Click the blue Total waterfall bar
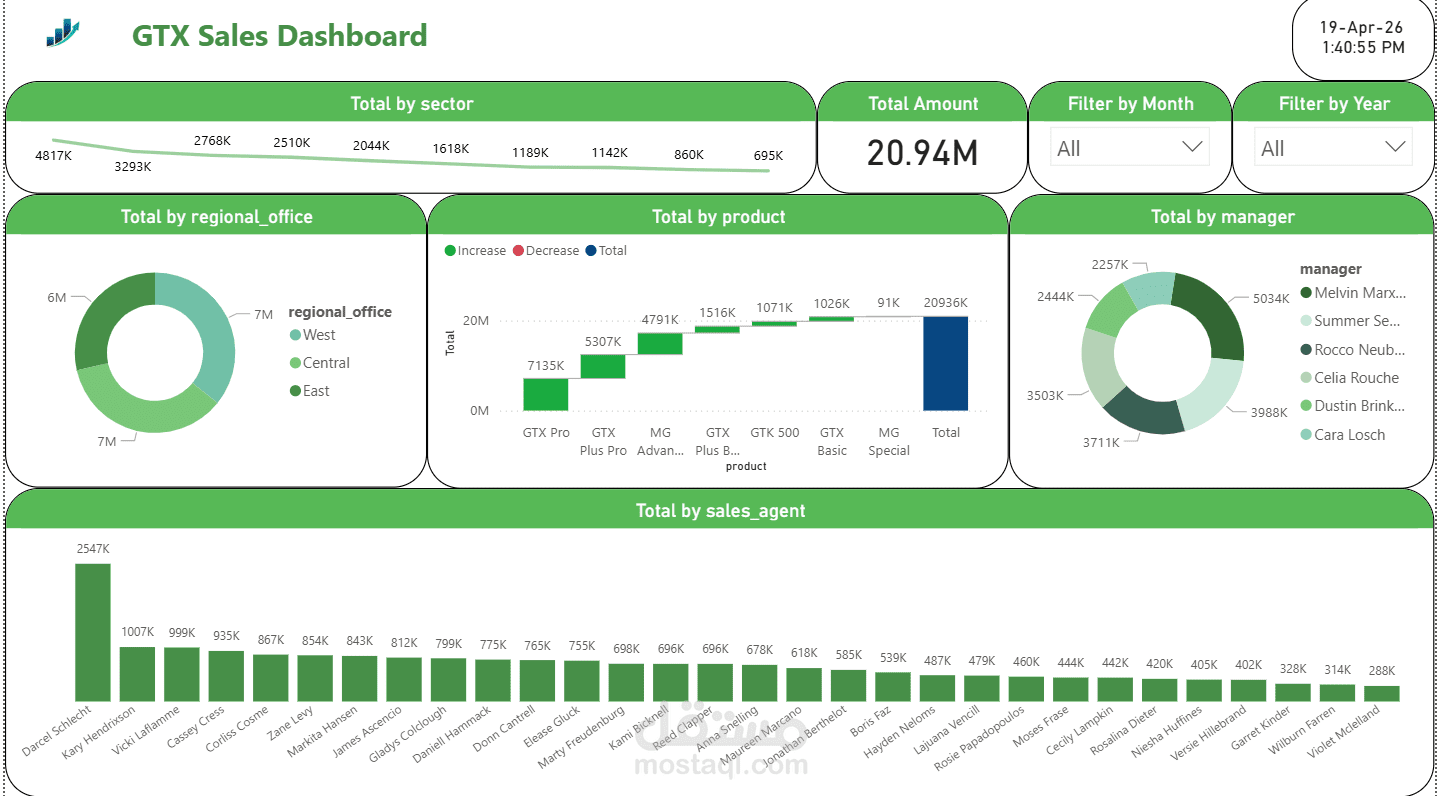 pos(946,363)
